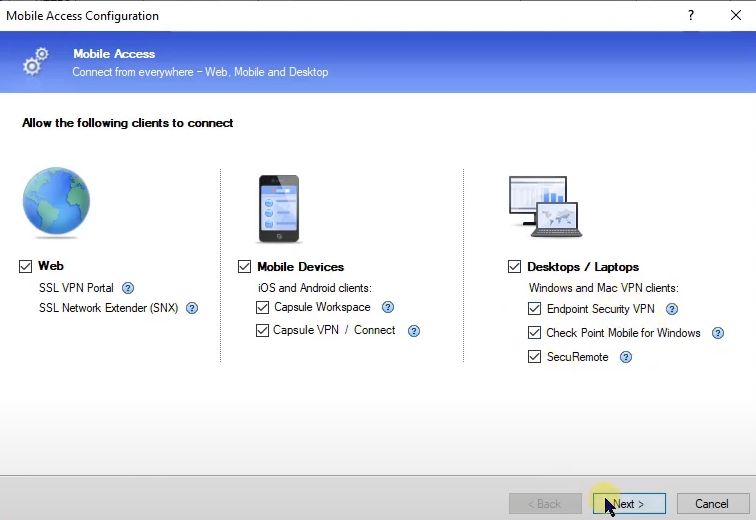Click the SSL VPN Portal label

[76, 288]
